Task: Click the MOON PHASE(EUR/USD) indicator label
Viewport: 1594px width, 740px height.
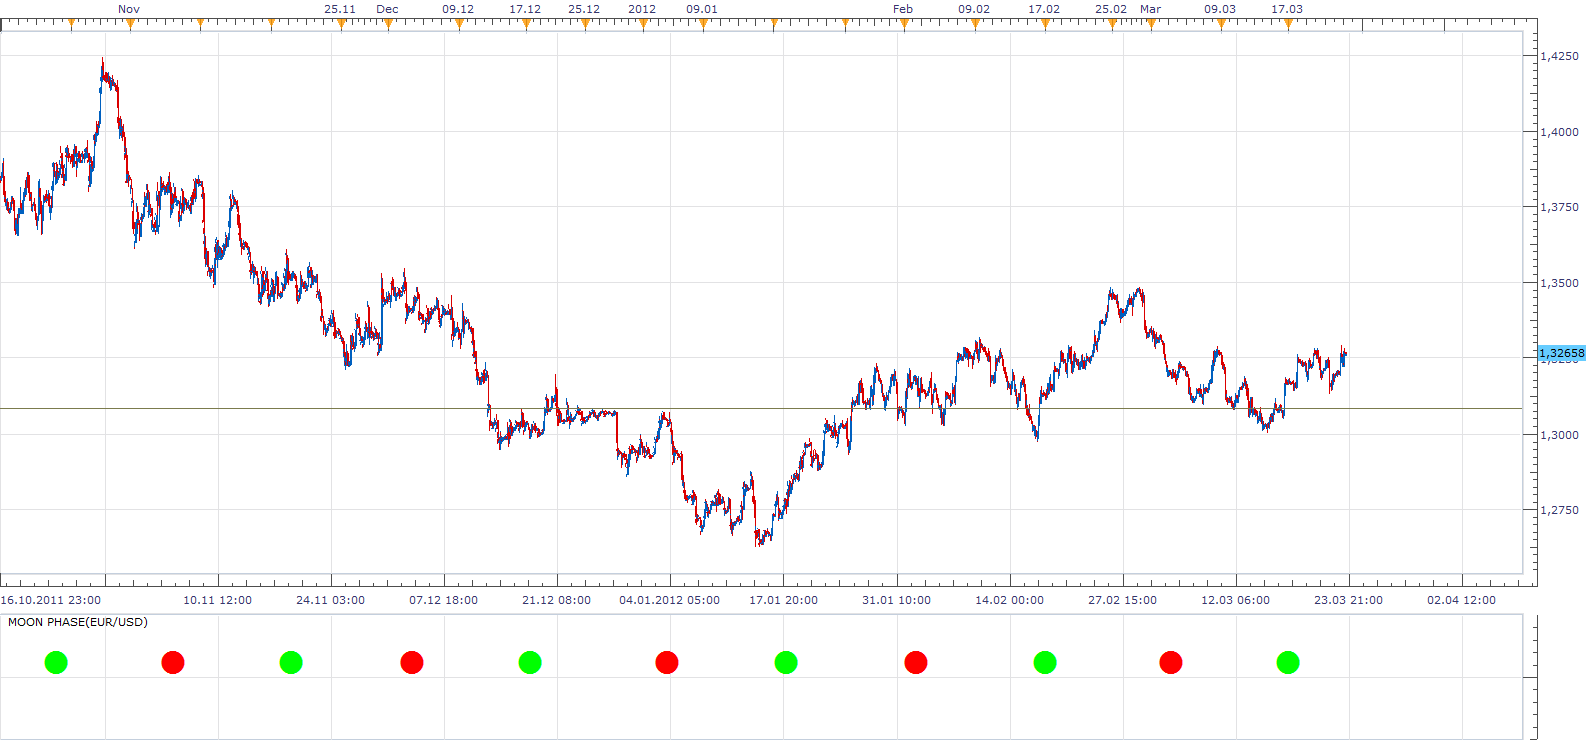Action: (x=78, y=622)
